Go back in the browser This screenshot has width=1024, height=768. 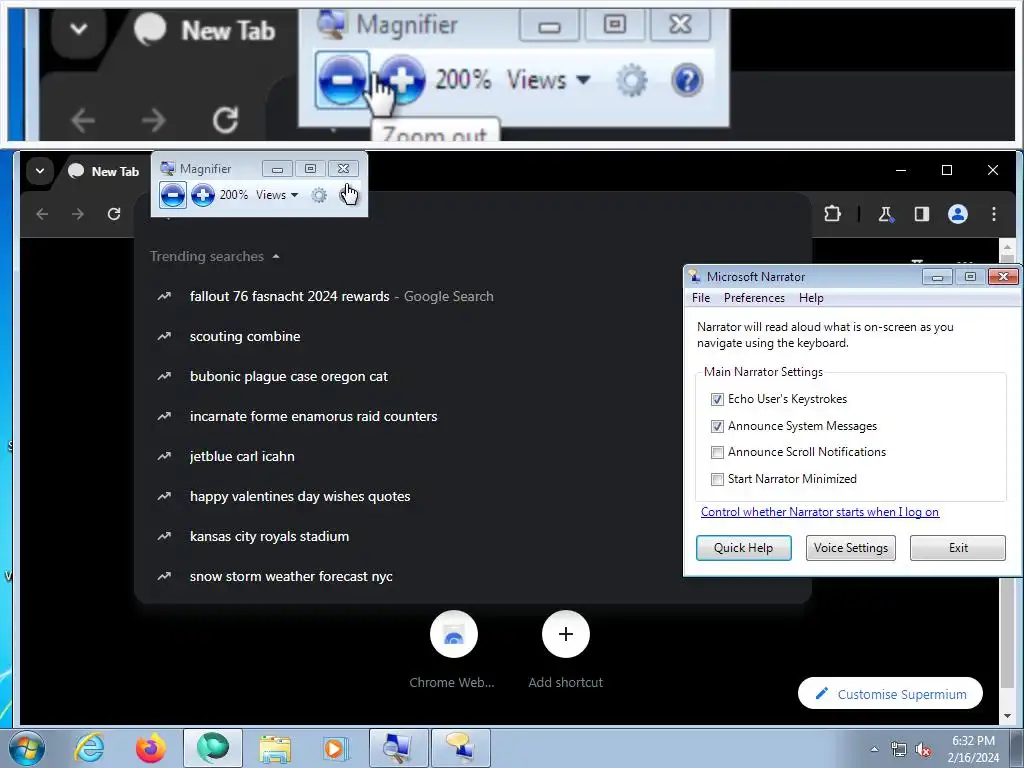point(42,214)
